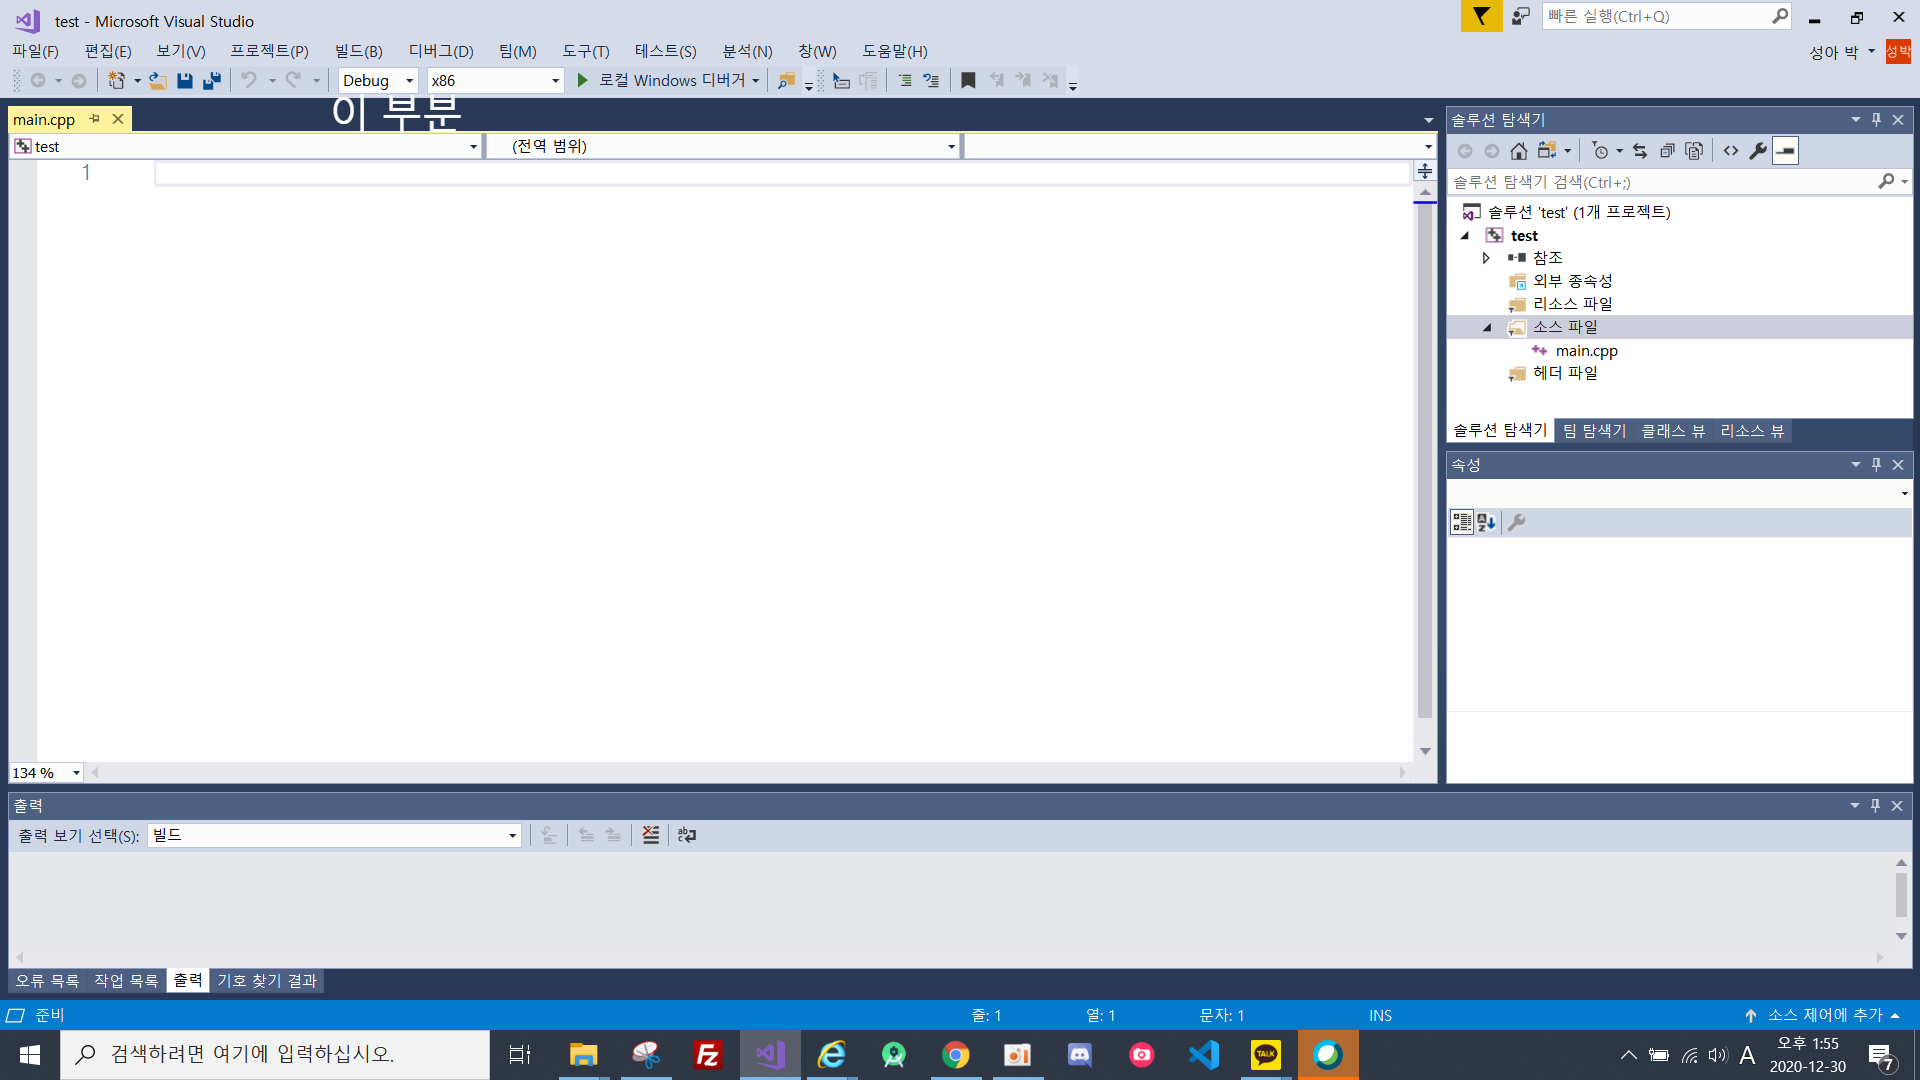The height and width of the screenshot is (1080, 1920).
Task: Click the feedback notification flag icon
Action: click(1481, 16)
